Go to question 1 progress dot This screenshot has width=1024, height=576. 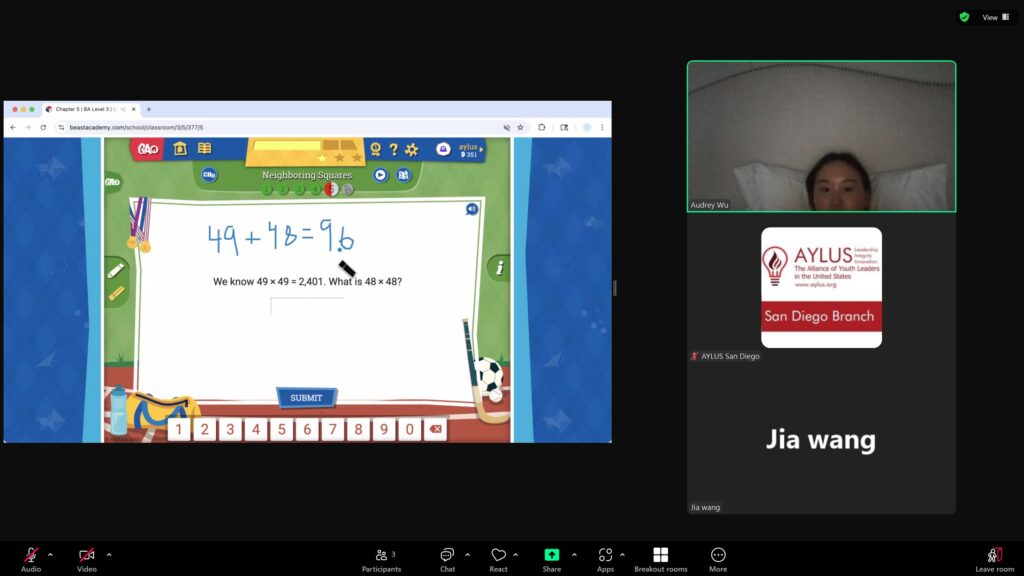click(267, 190)
